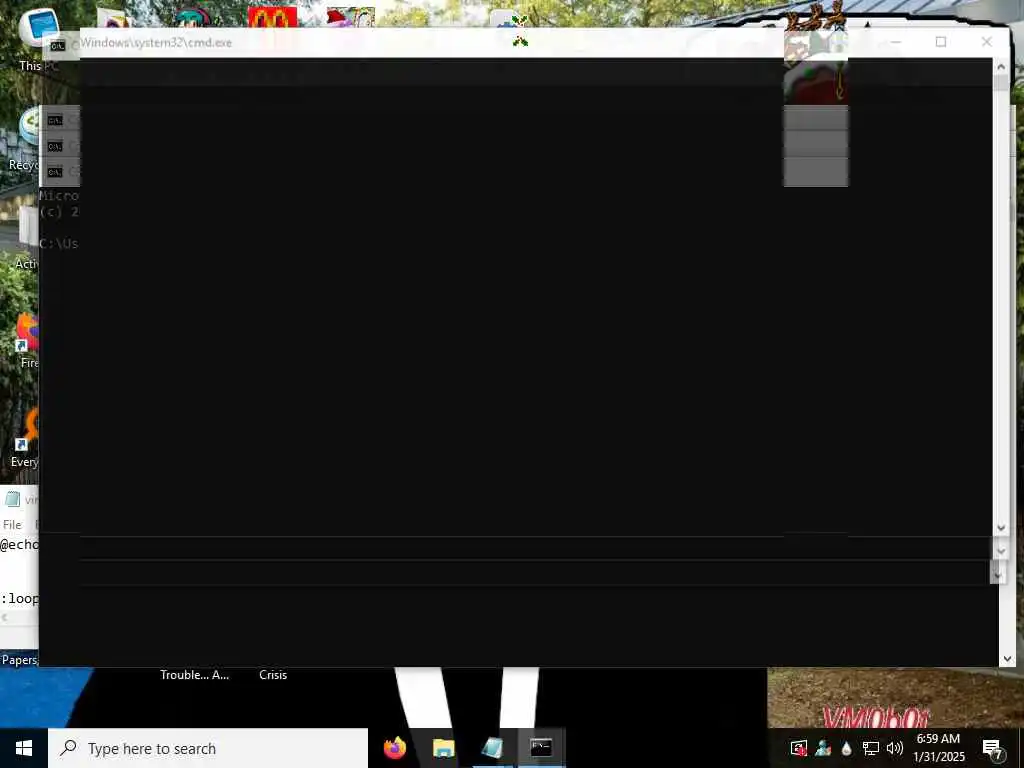Click the '@echo' line in Notepad

[20, 545]
